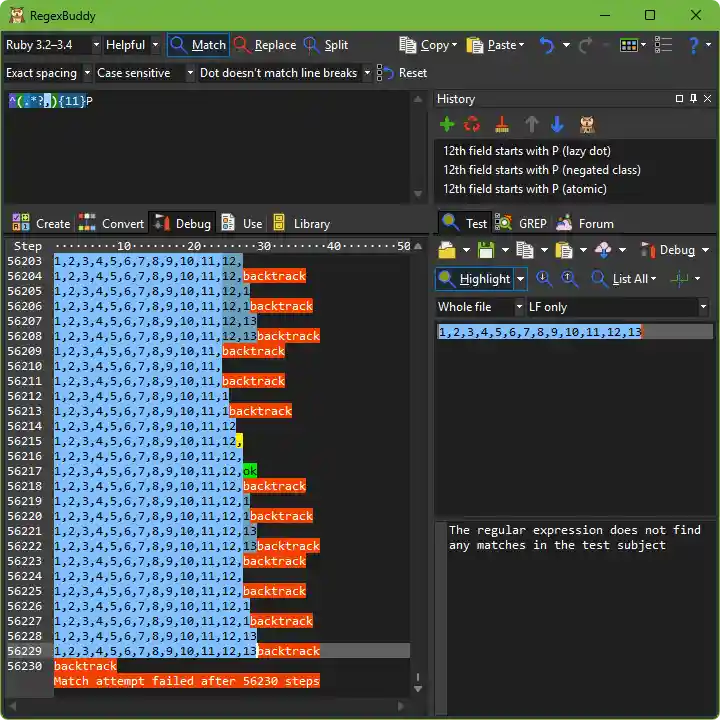Image resolution: width=720 pixels, height=720 pixels.
Task: Toggle Split mode
Action: (x=326, y=45)
